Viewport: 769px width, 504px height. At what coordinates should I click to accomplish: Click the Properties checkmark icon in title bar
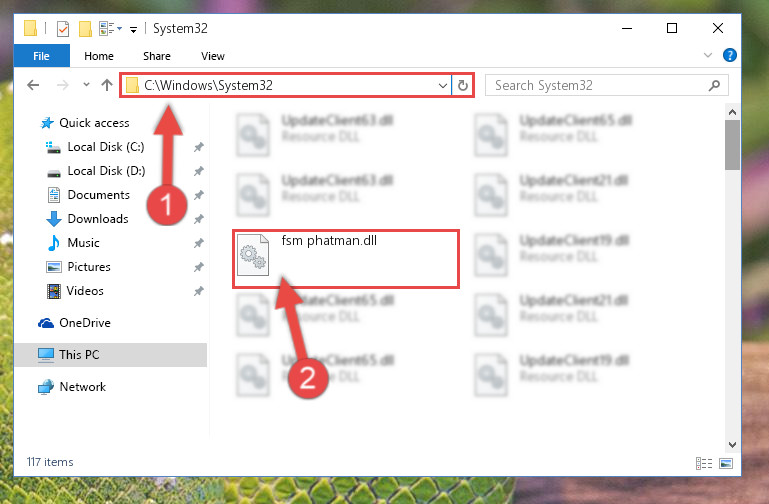63,29
